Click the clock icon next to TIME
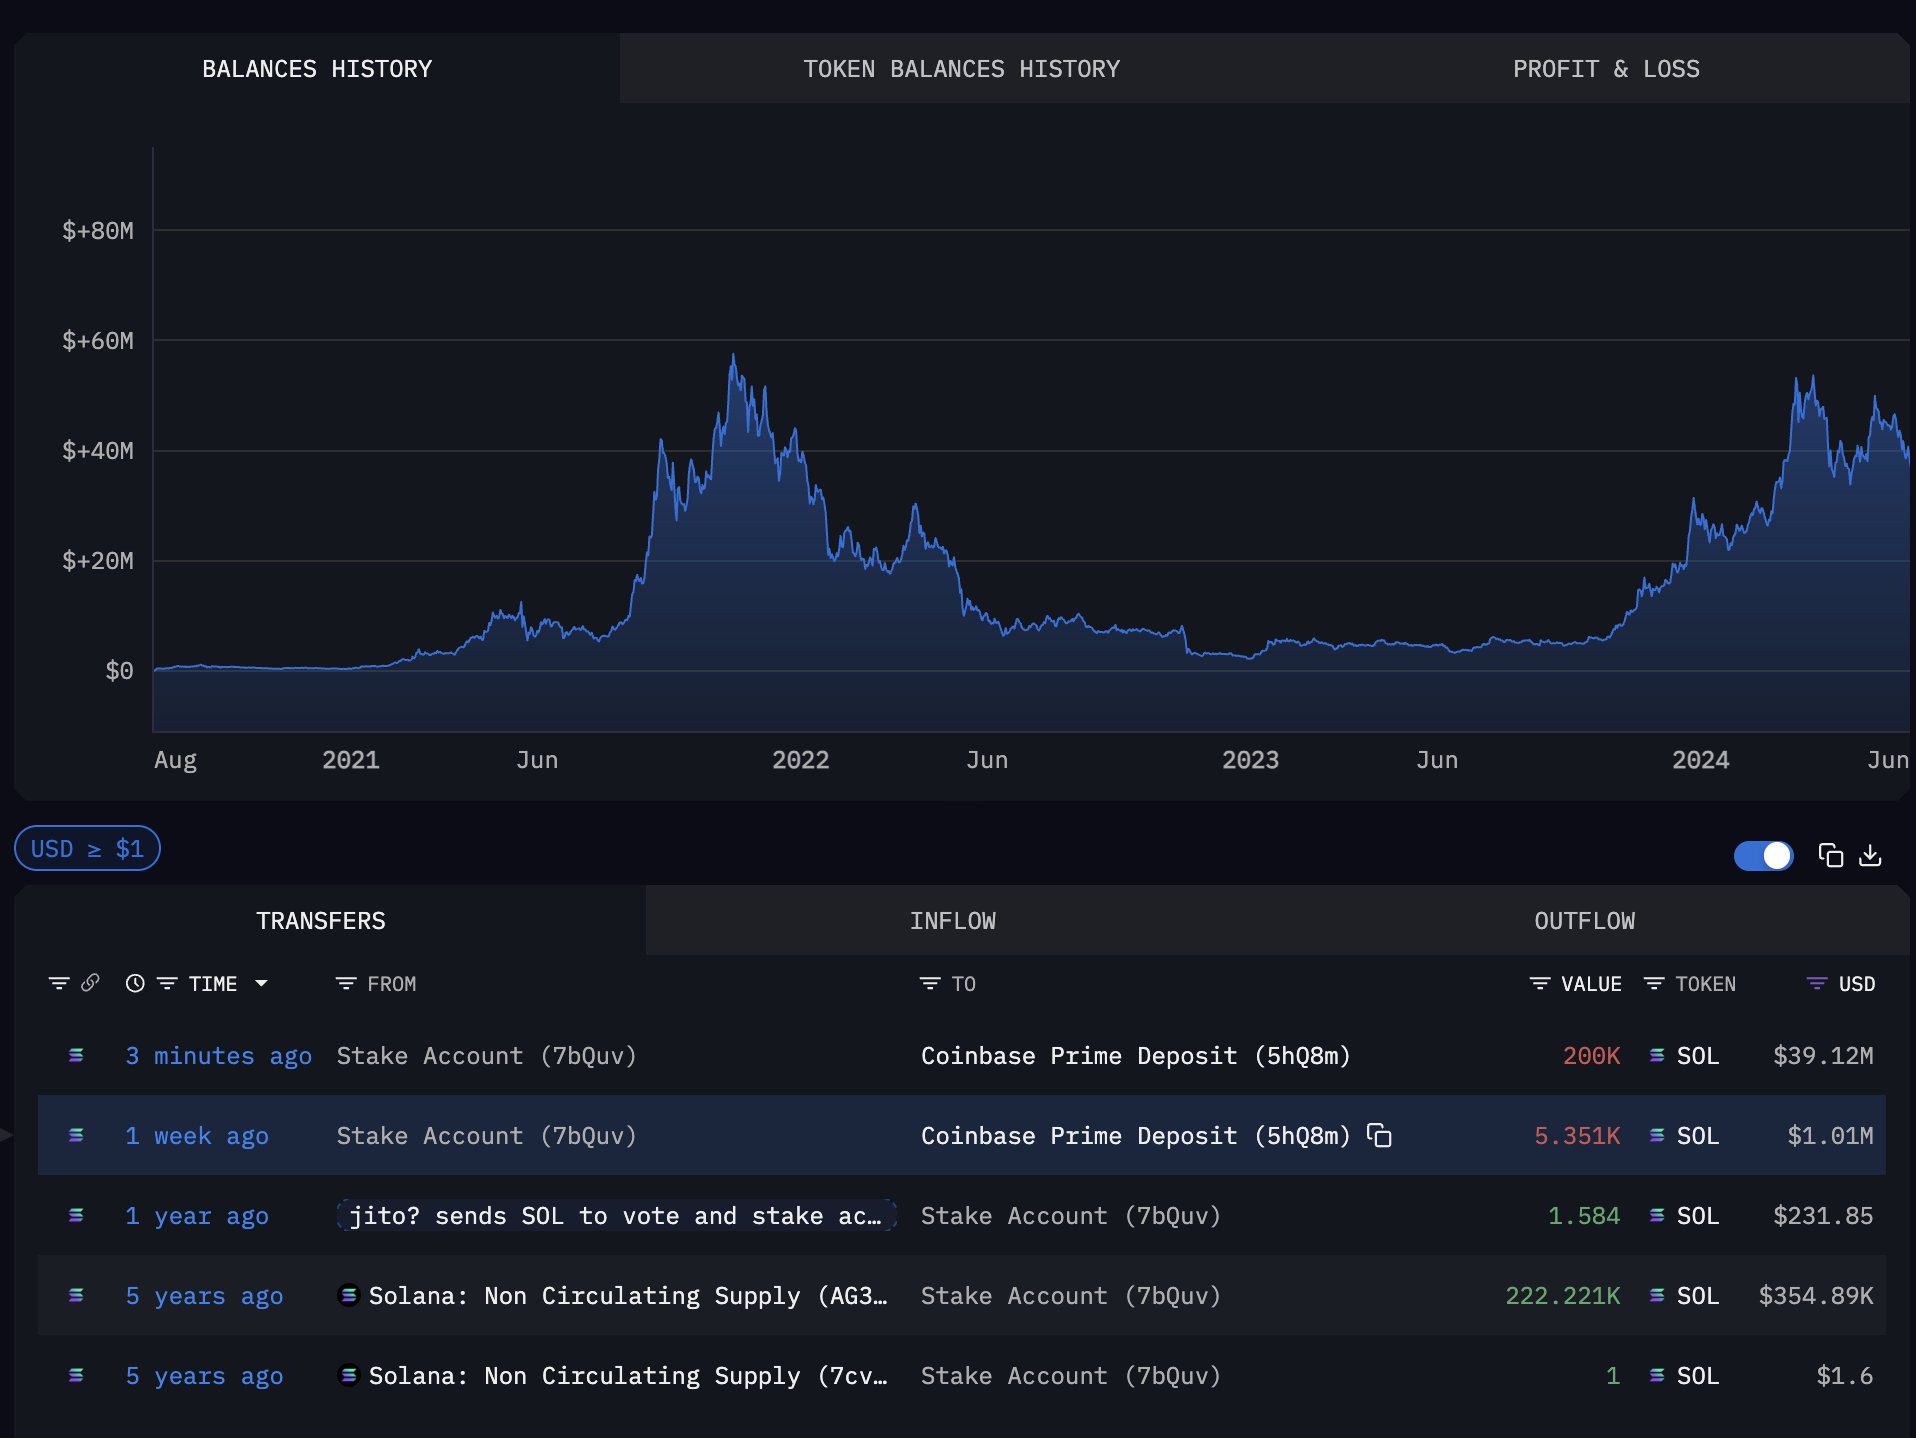 (x=135, y=984)
